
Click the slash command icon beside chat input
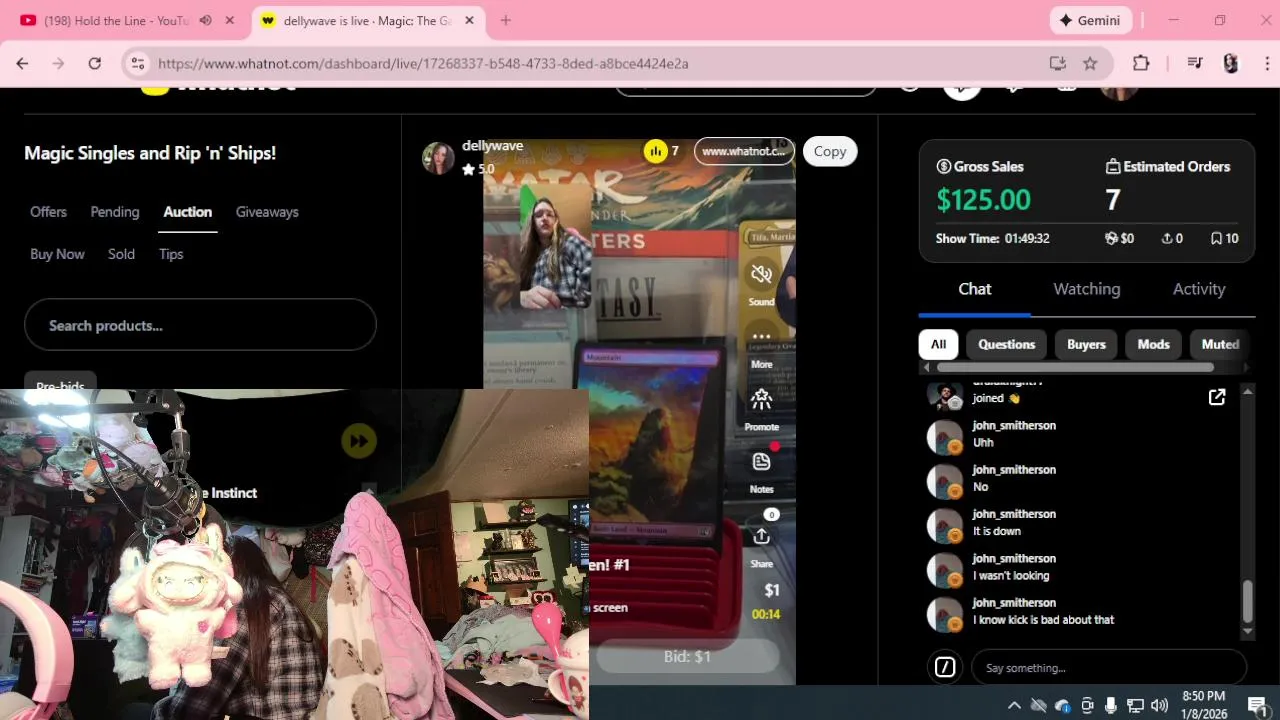[x=945, y=667]
